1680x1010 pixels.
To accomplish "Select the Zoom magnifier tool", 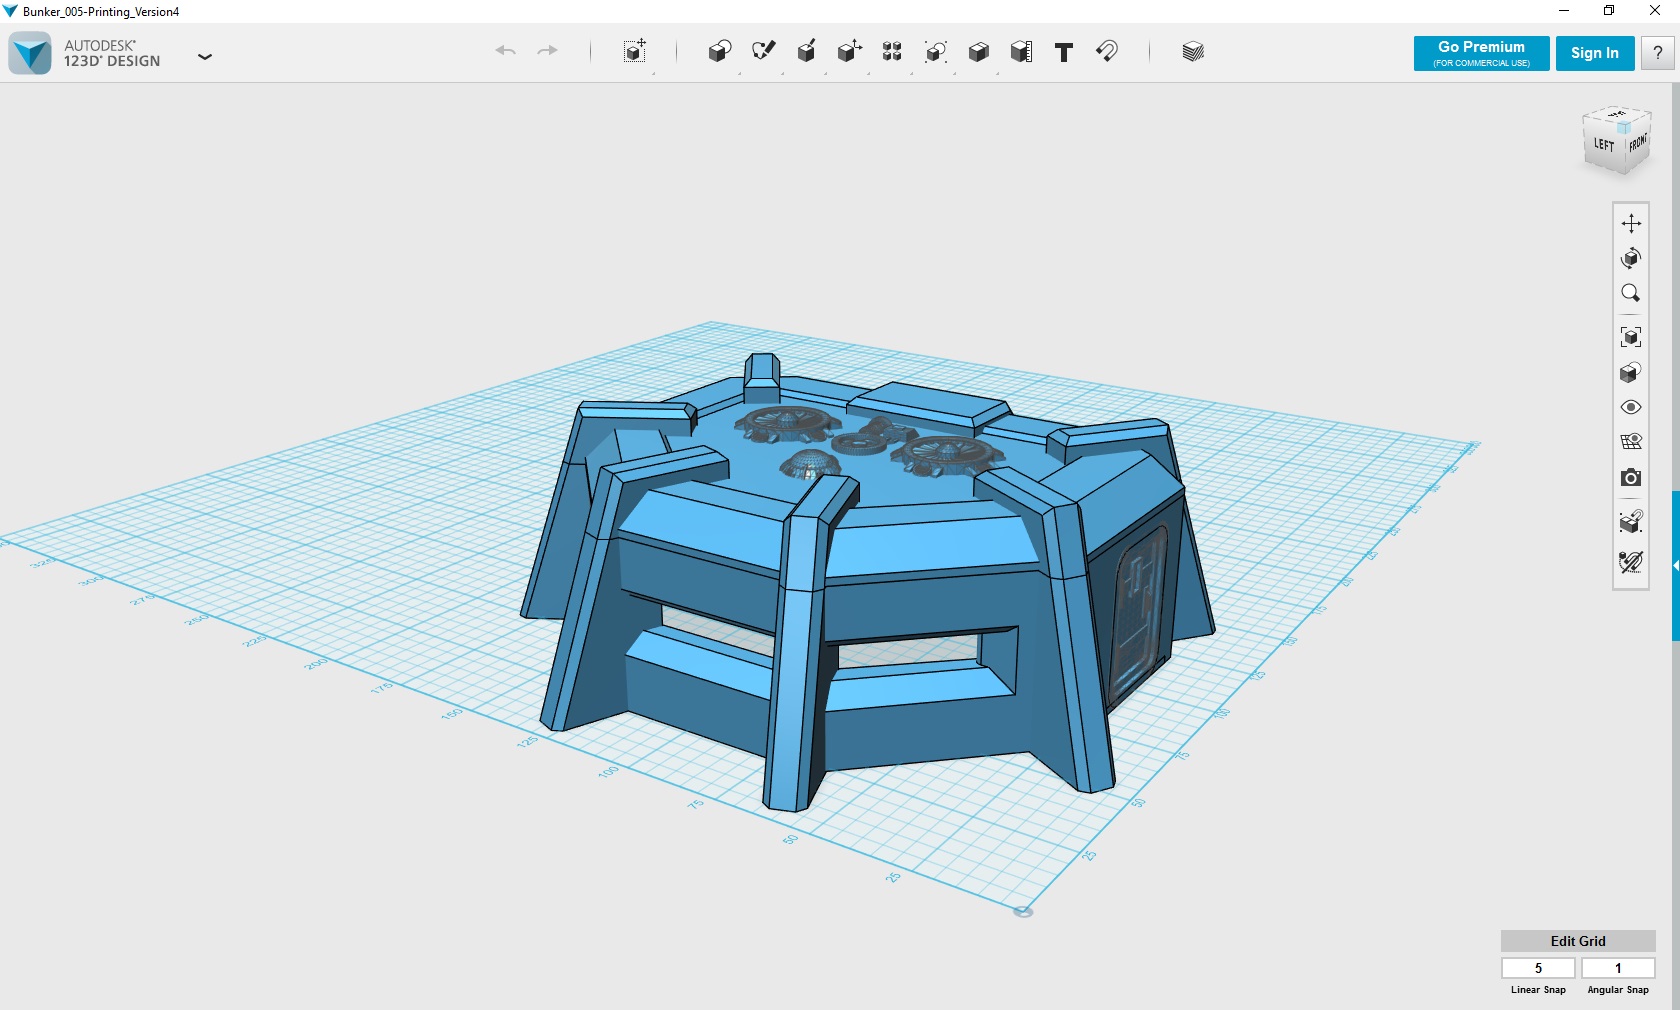I will 1631,293.
